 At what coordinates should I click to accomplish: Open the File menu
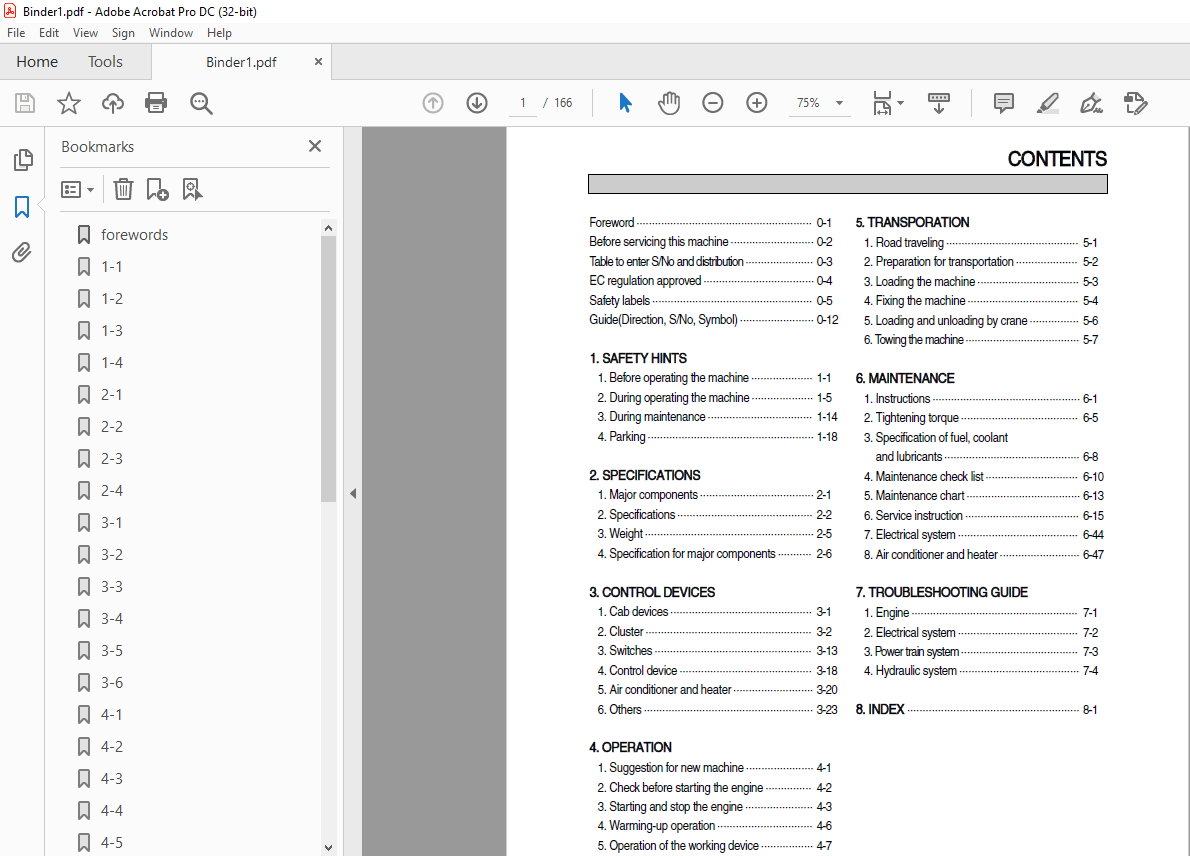(x=16, y=33)
